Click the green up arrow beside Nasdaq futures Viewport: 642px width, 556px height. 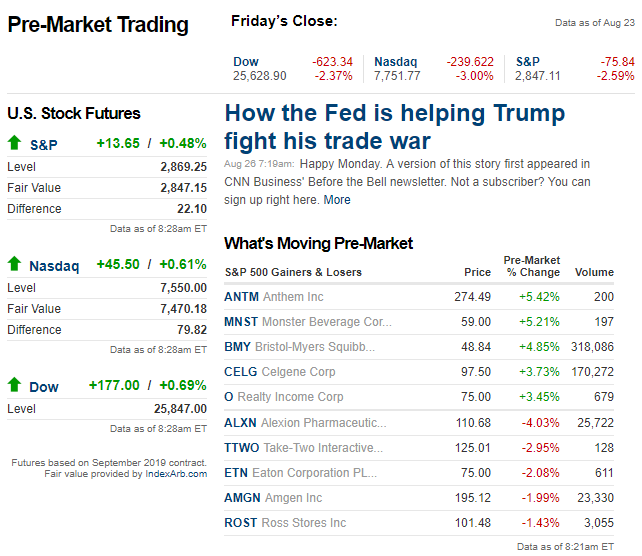(15, 264)
